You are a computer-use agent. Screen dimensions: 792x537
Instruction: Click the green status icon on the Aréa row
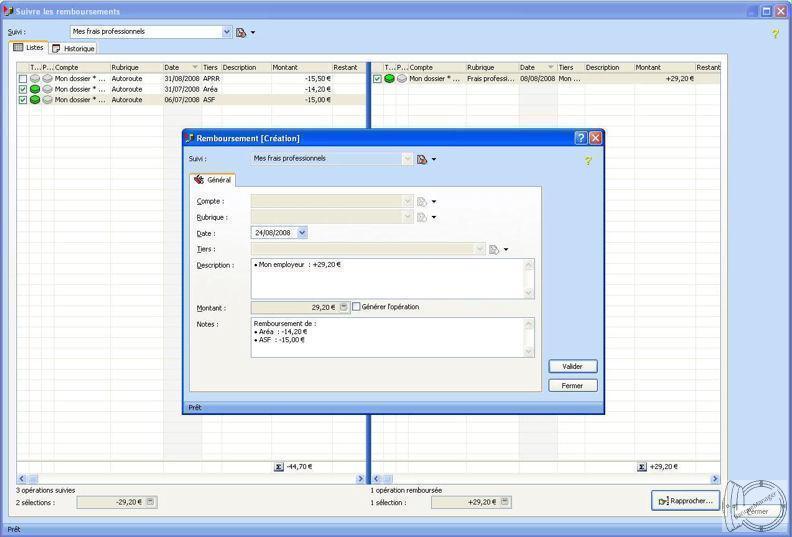tap(35, 89)
